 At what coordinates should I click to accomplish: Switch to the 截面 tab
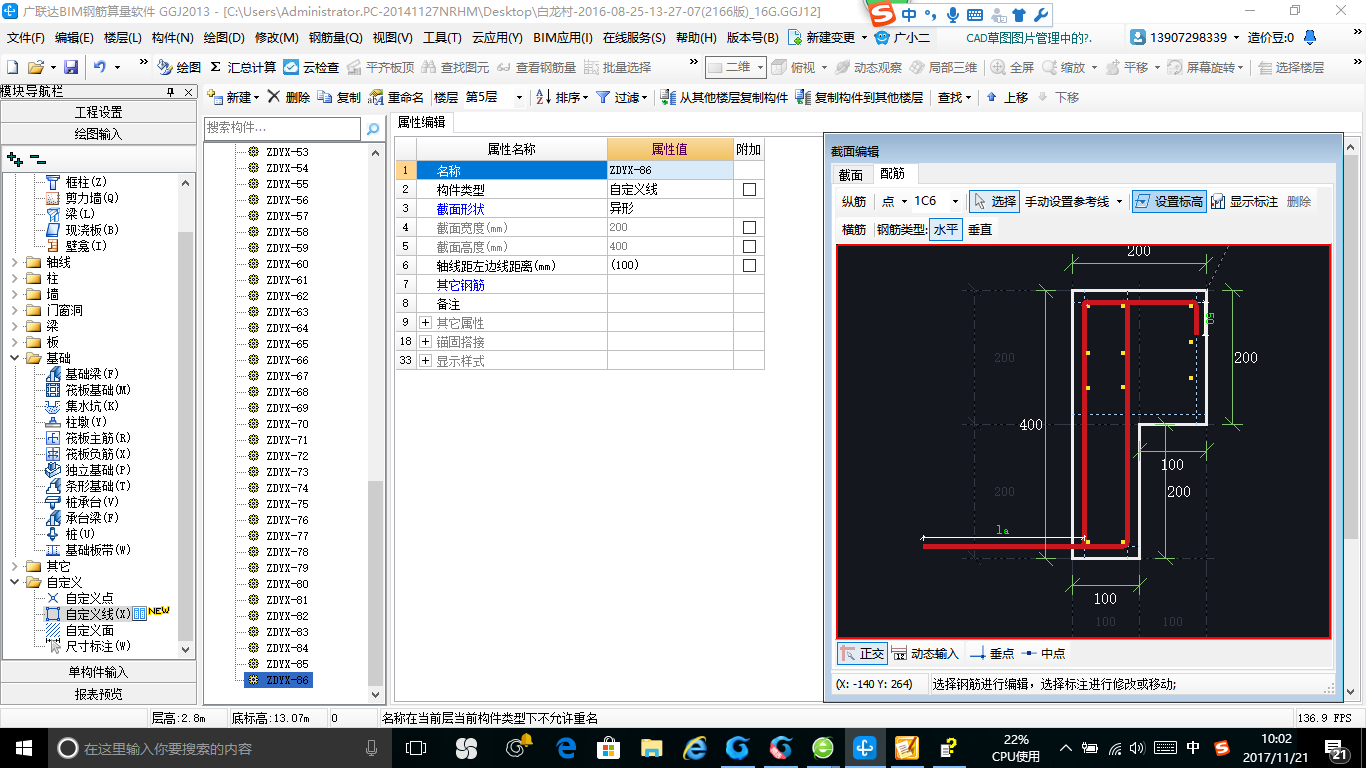[x=851, y=174]
